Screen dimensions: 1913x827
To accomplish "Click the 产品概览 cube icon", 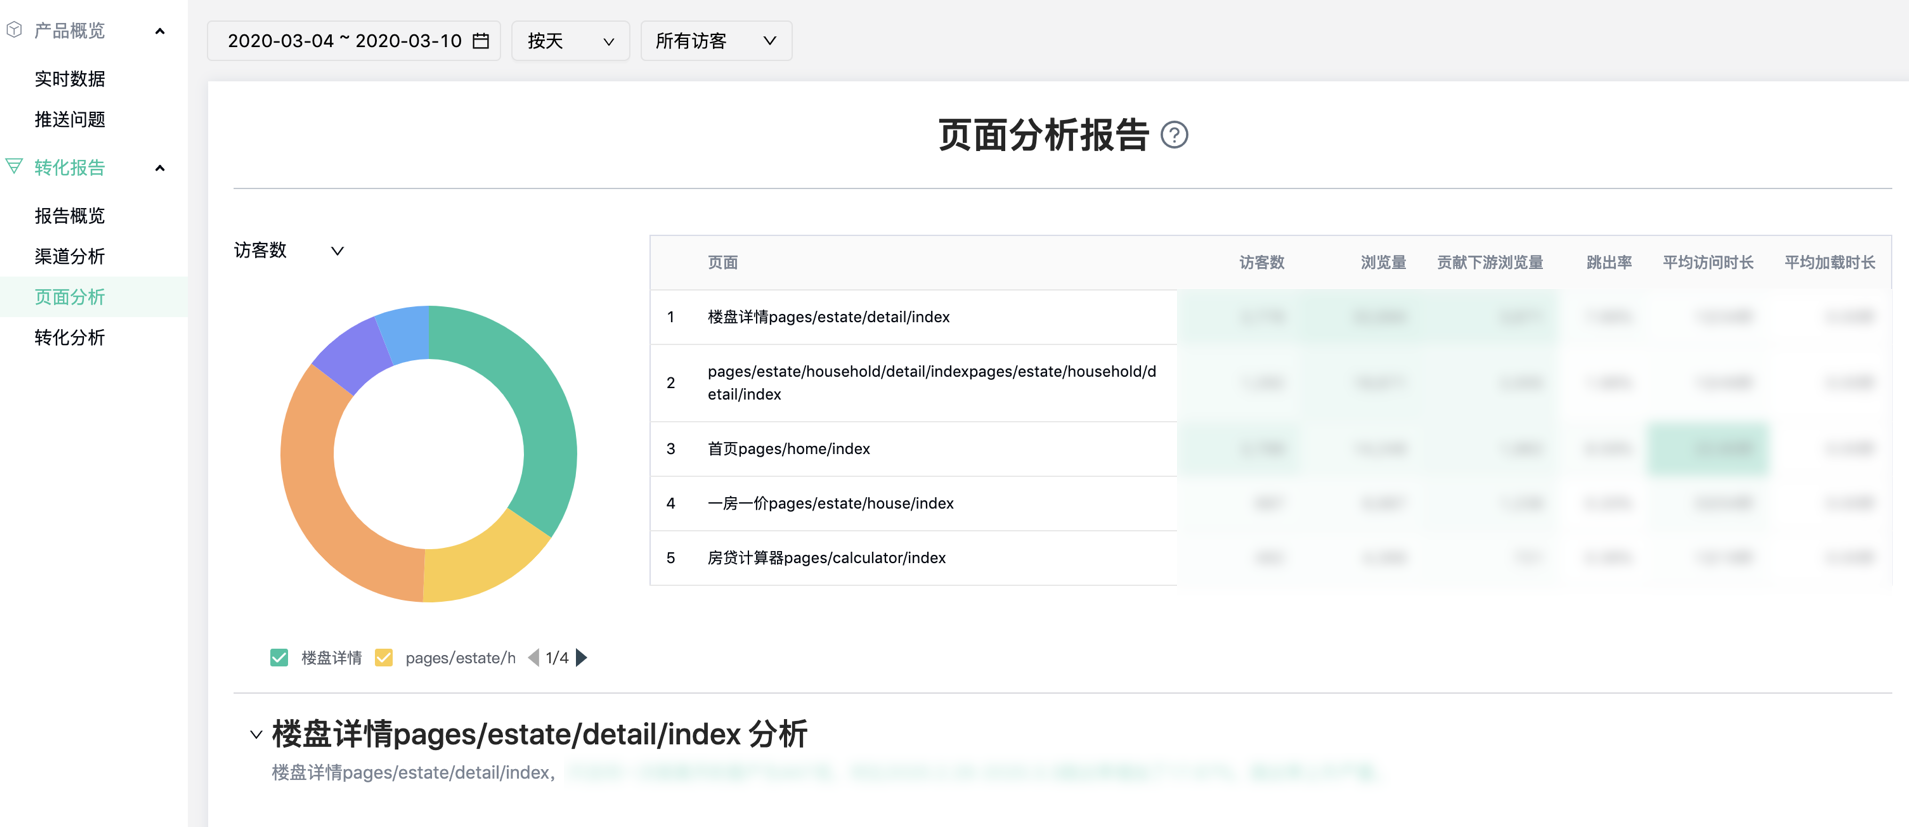I will 15,30.
